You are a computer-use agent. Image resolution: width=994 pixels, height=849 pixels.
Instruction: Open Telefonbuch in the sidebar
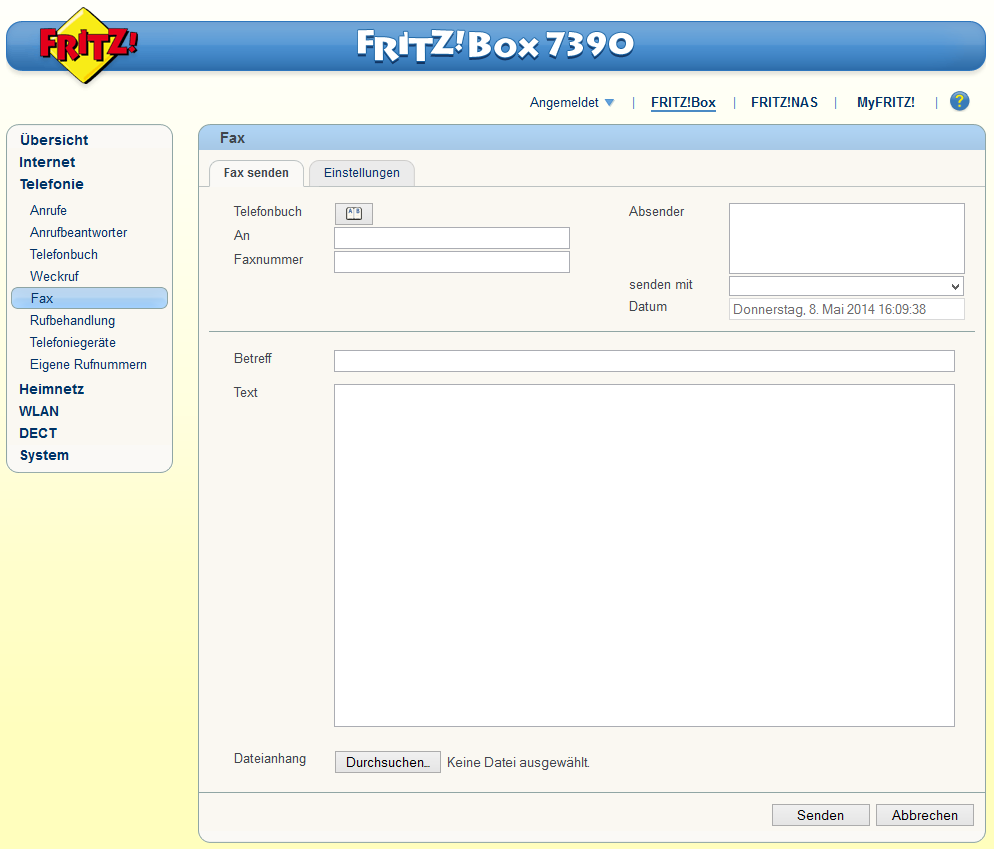(64, 255)
